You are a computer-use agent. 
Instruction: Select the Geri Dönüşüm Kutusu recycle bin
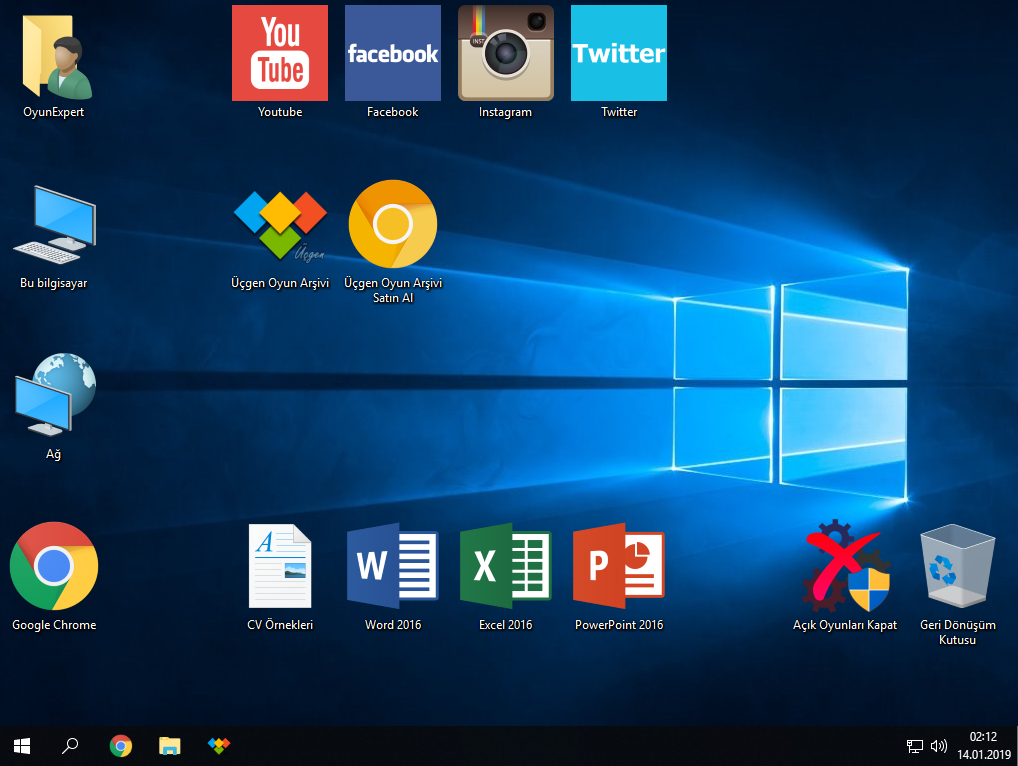[958, 566]
